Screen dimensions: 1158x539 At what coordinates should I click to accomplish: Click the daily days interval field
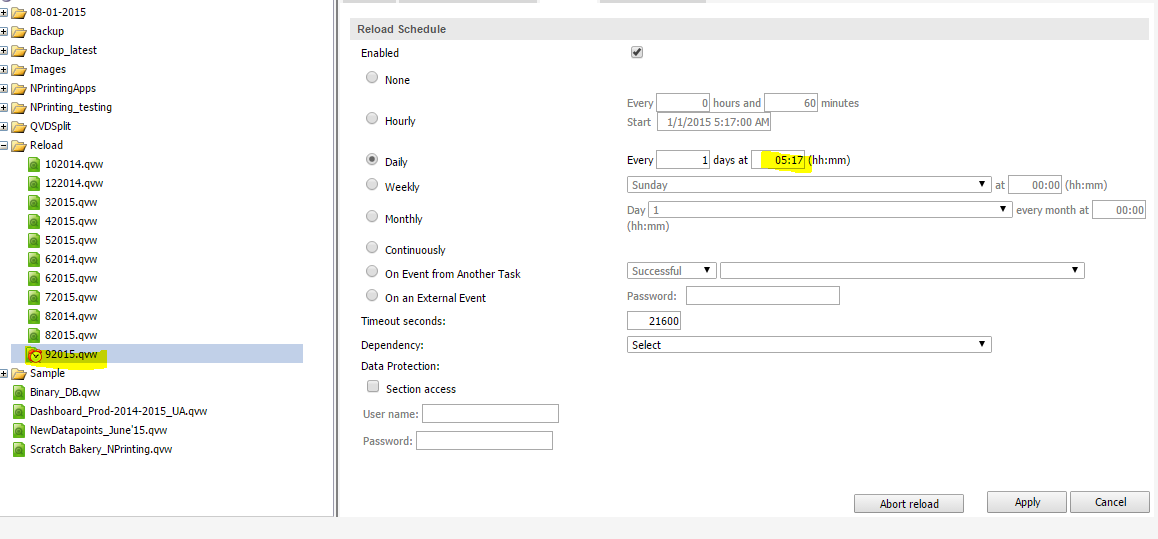(683, 159)
